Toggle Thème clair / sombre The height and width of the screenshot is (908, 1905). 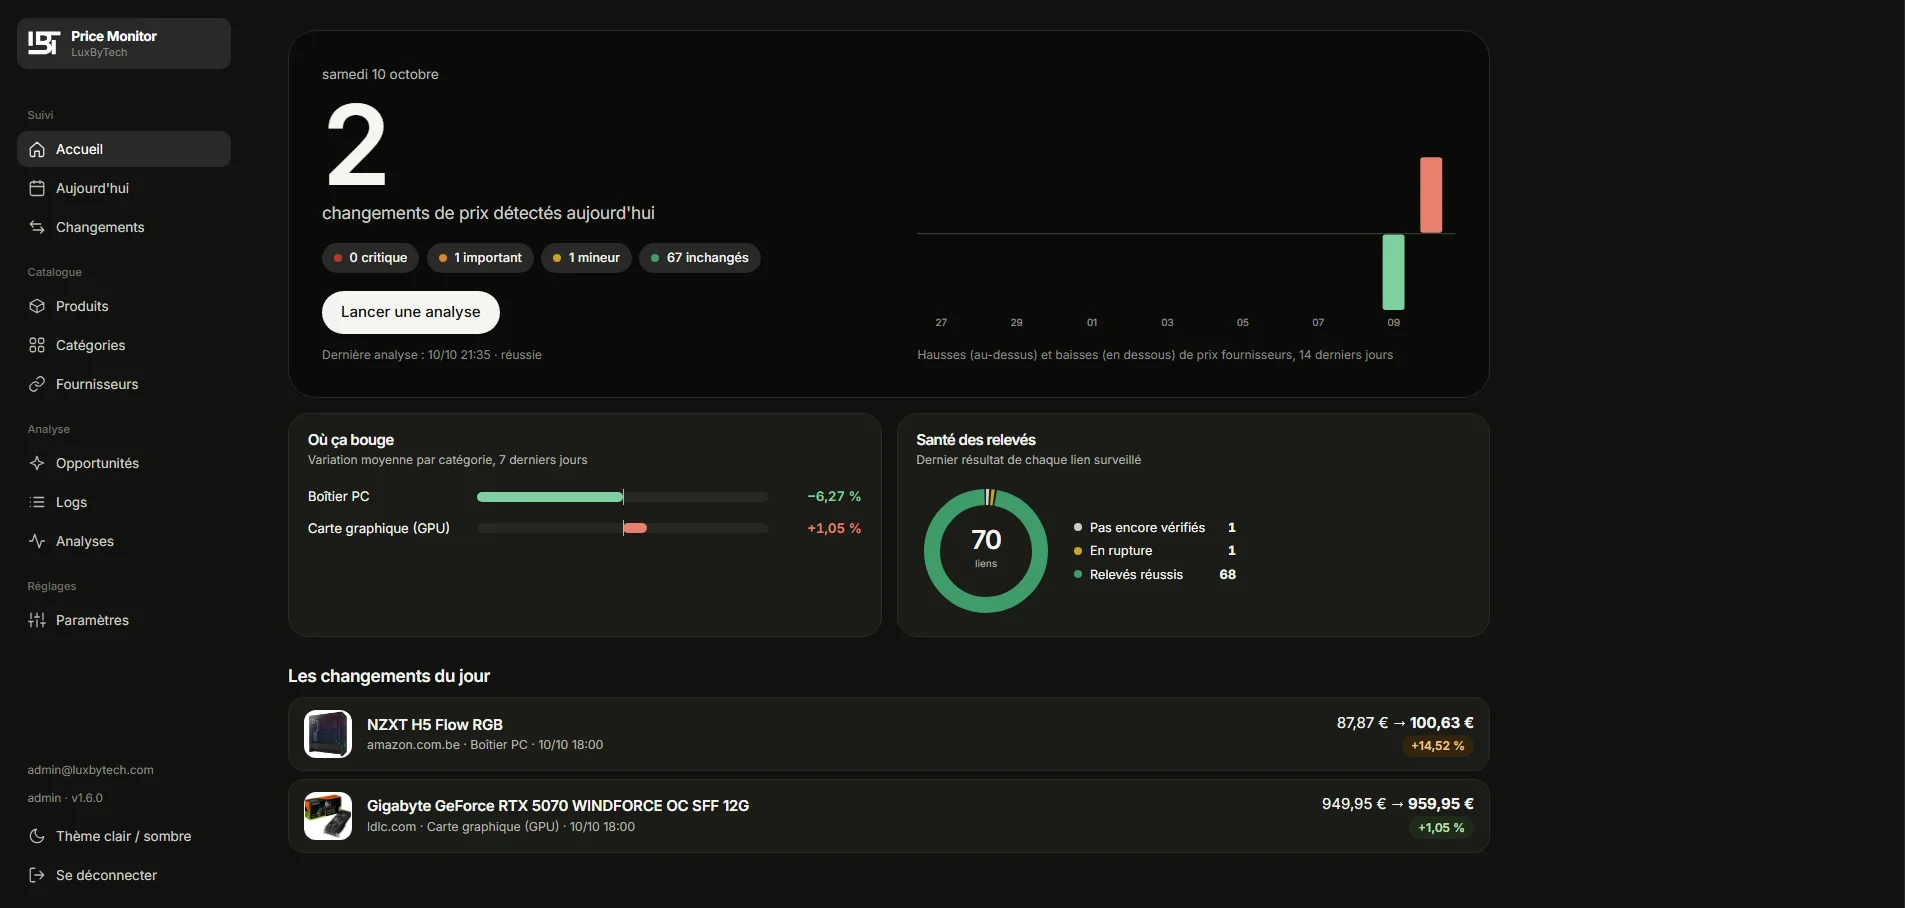pos(124,836)
